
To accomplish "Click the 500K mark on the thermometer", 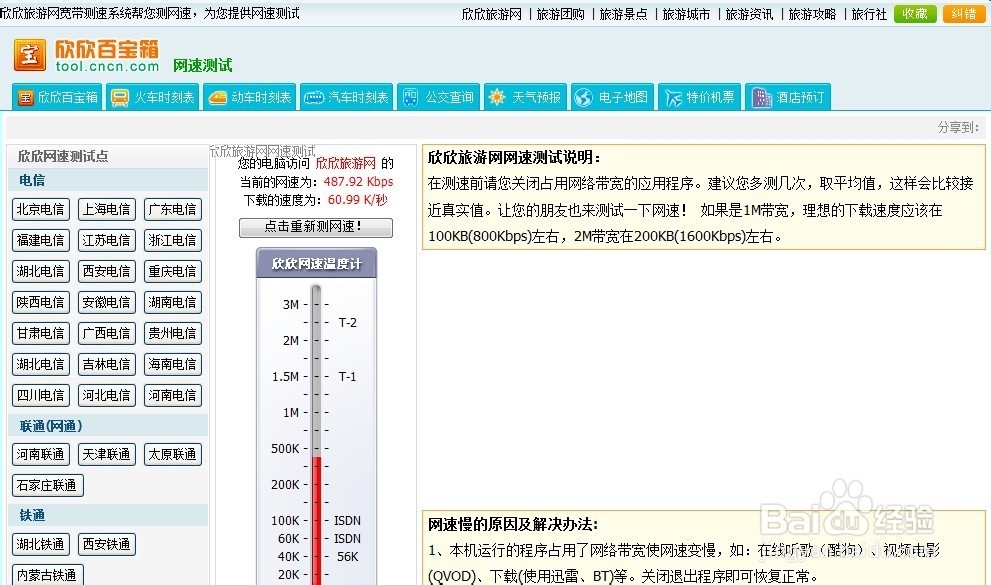I will [285, 449].
